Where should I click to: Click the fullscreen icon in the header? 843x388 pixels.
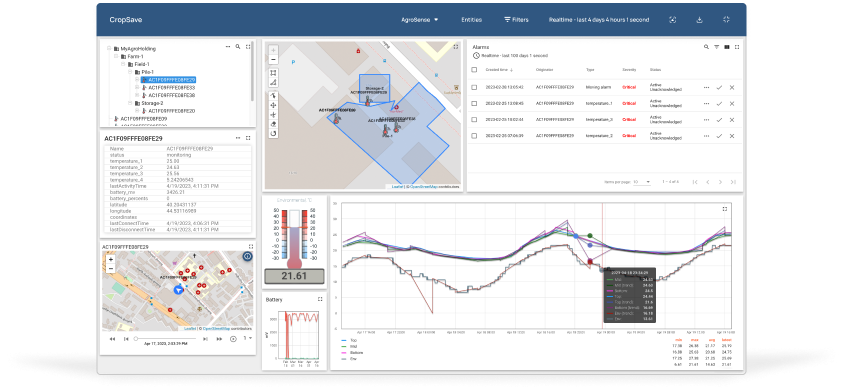[x=726, y=19]
